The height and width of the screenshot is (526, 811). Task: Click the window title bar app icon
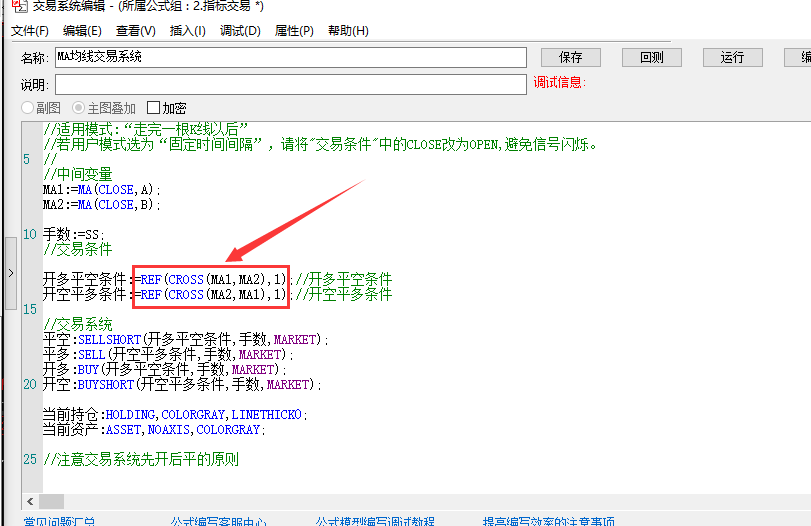pos(20,6)
